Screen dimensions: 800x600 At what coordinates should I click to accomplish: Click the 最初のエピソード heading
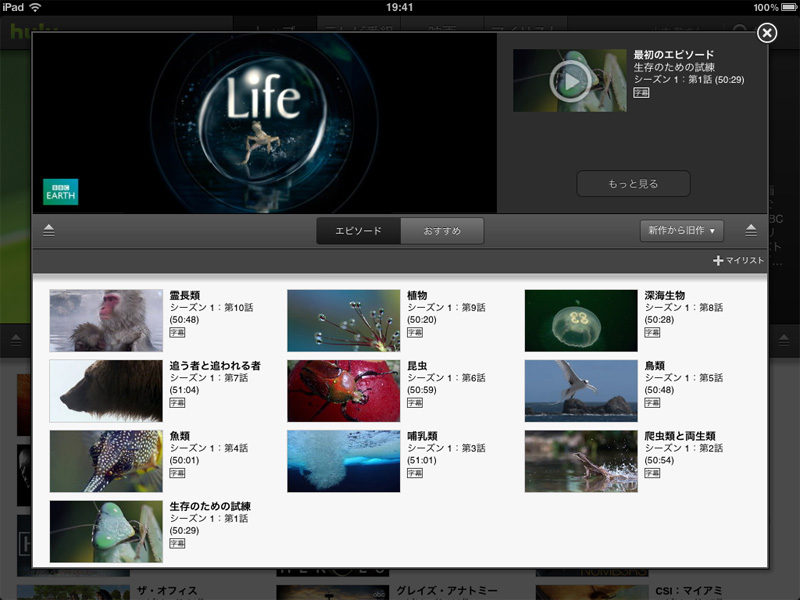coord(673,55)
